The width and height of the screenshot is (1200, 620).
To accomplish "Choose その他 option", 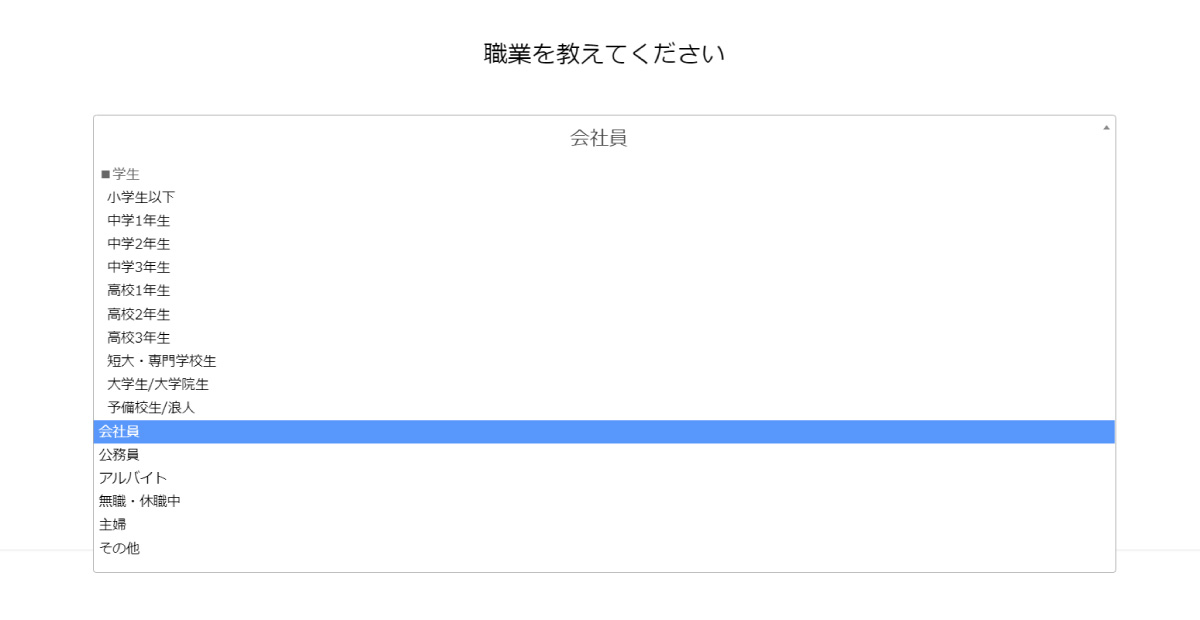I will pyautogui.click(x=119, y=548).
